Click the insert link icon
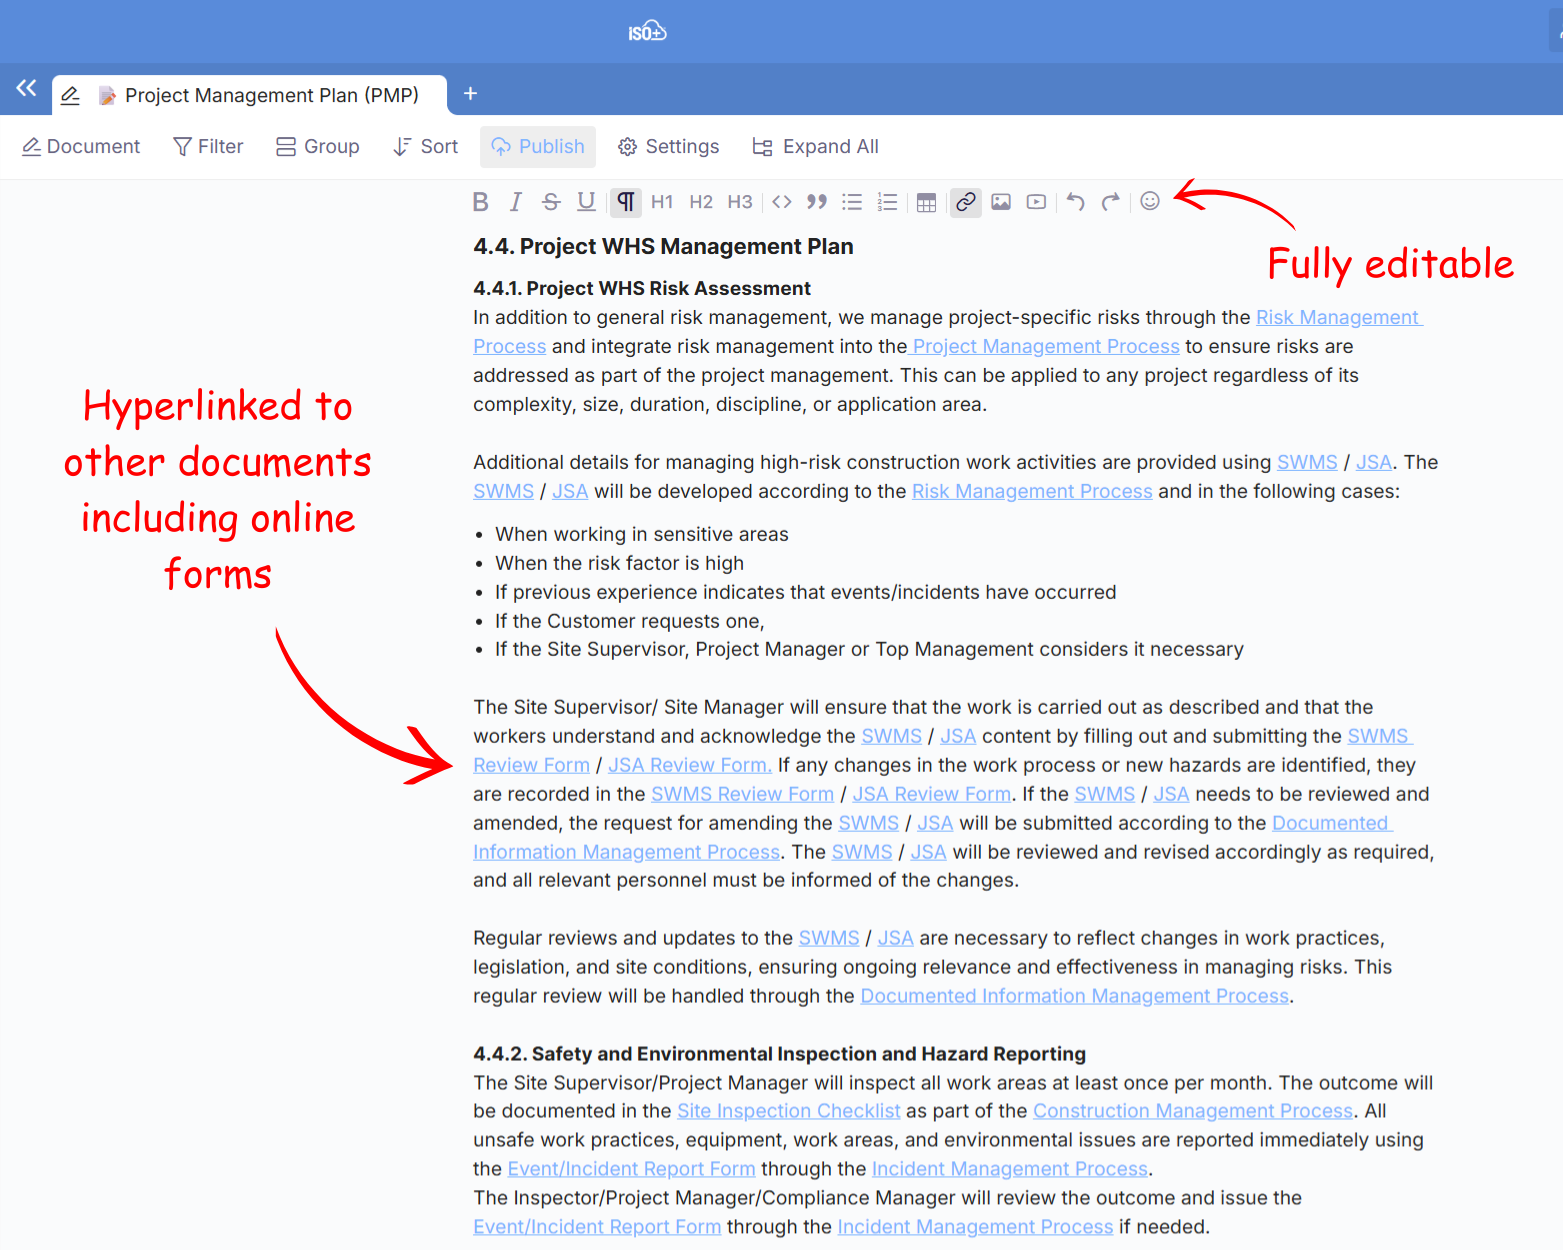Image resolution: width=1563 pixels, height=1250 pixels. coord(965,202)
